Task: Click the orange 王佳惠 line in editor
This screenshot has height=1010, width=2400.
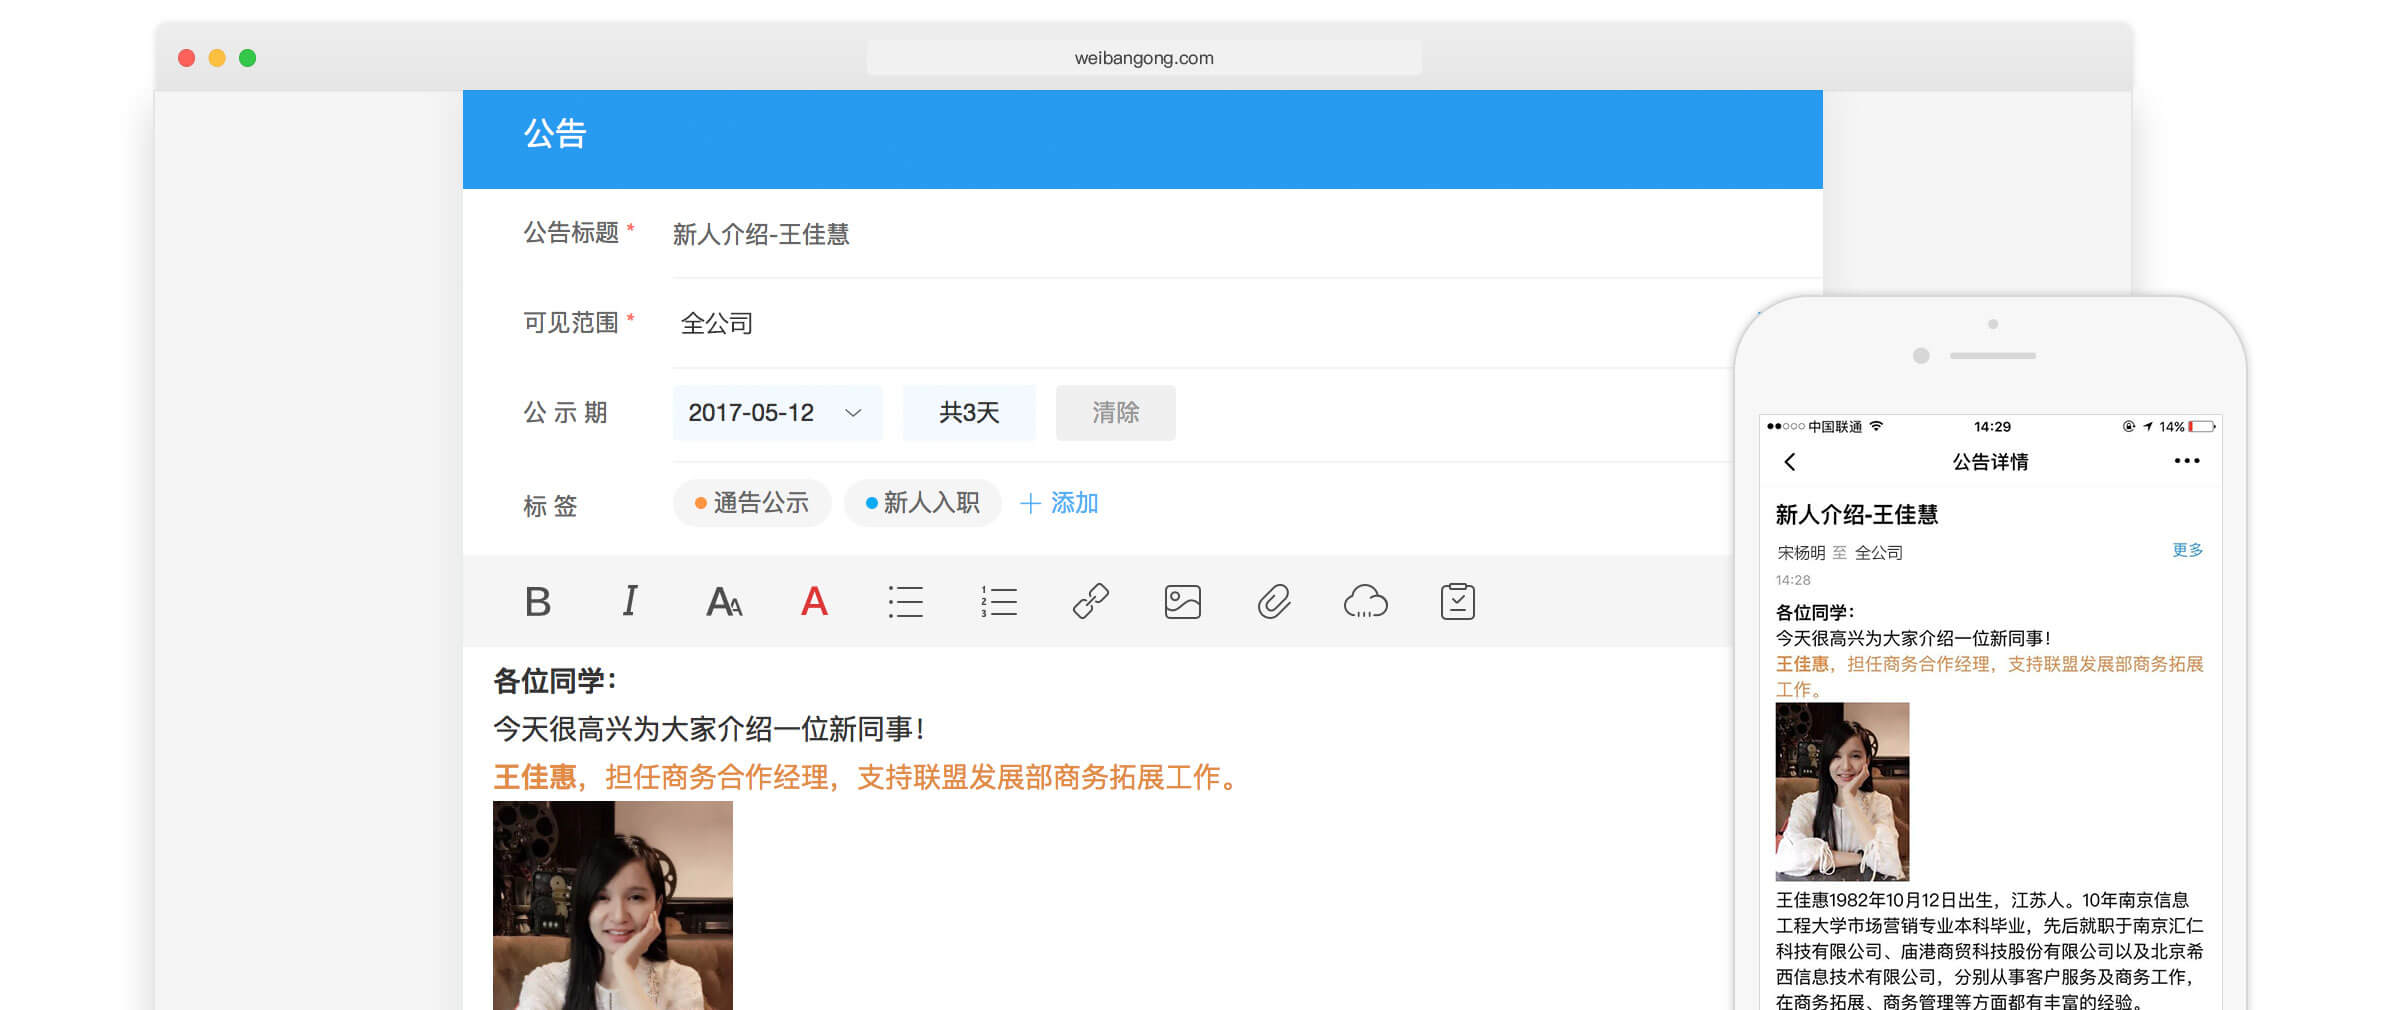Action: tap(868, 777)
